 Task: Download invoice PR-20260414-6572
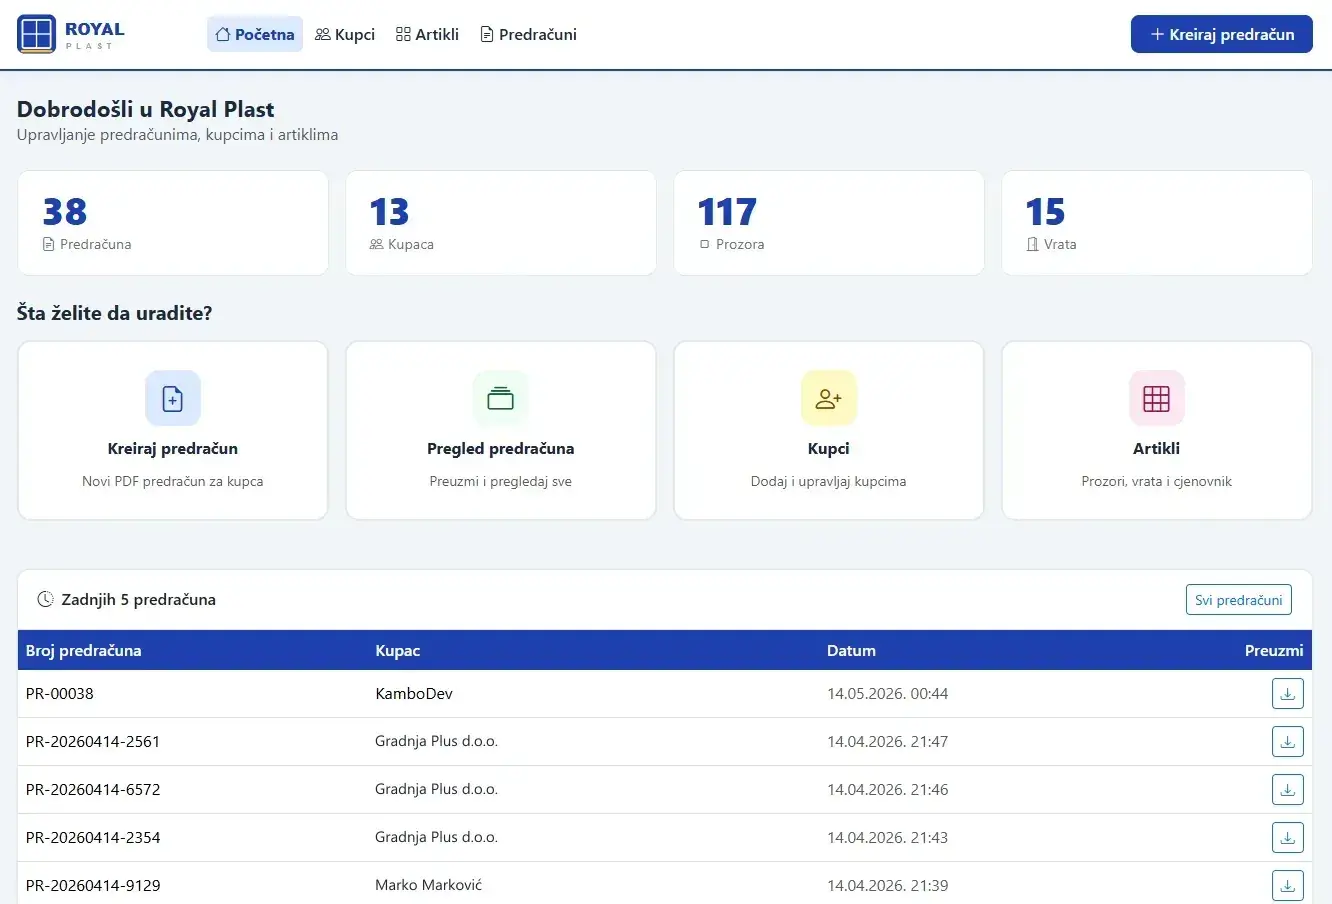[1288, 790]
